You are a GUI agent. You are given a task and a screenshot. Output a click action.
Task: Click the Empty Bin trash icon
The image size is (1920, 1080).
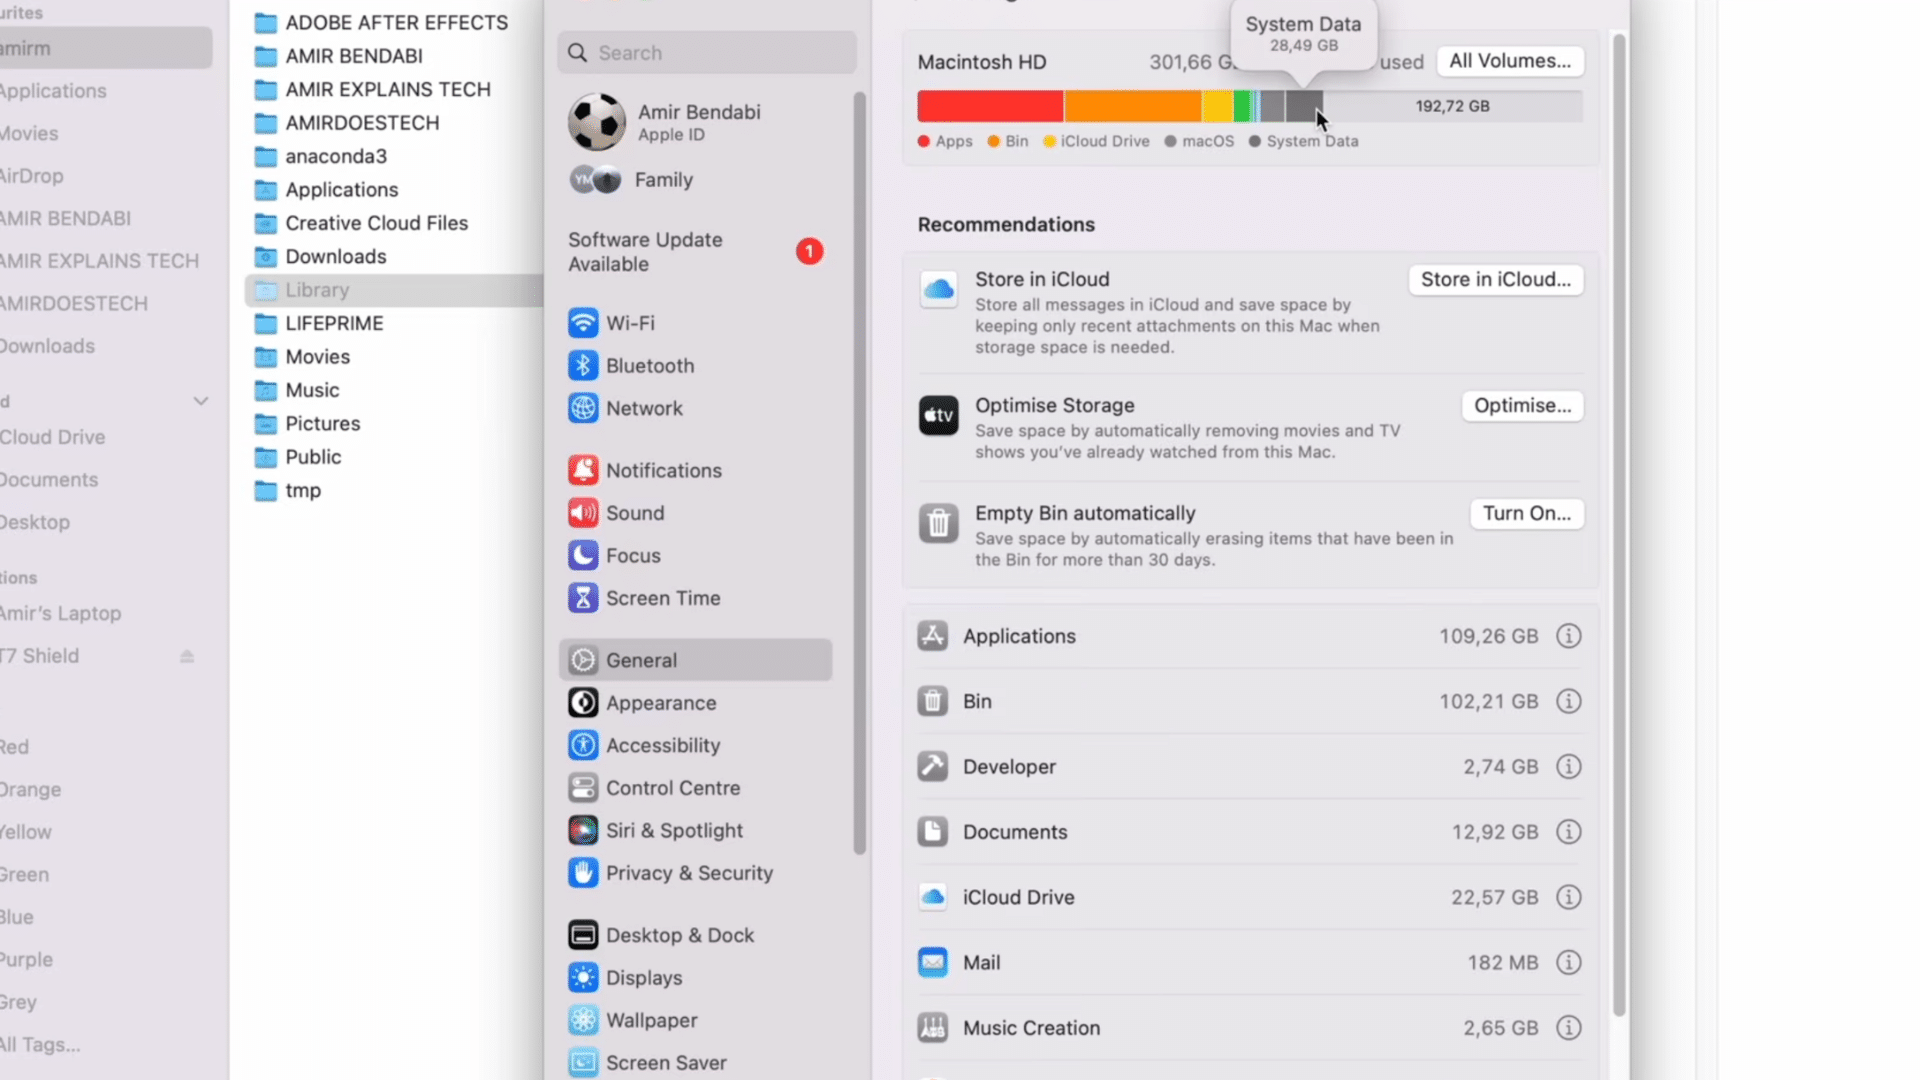[x=938, y=523]
